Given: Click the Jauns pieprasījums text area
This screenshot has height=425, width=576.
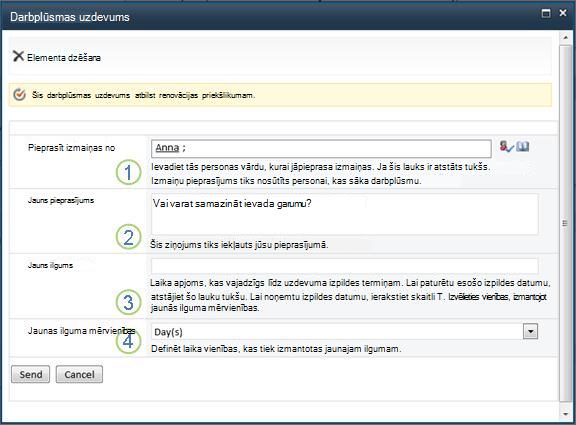Looking at the screenshot, I should point(345,215).
